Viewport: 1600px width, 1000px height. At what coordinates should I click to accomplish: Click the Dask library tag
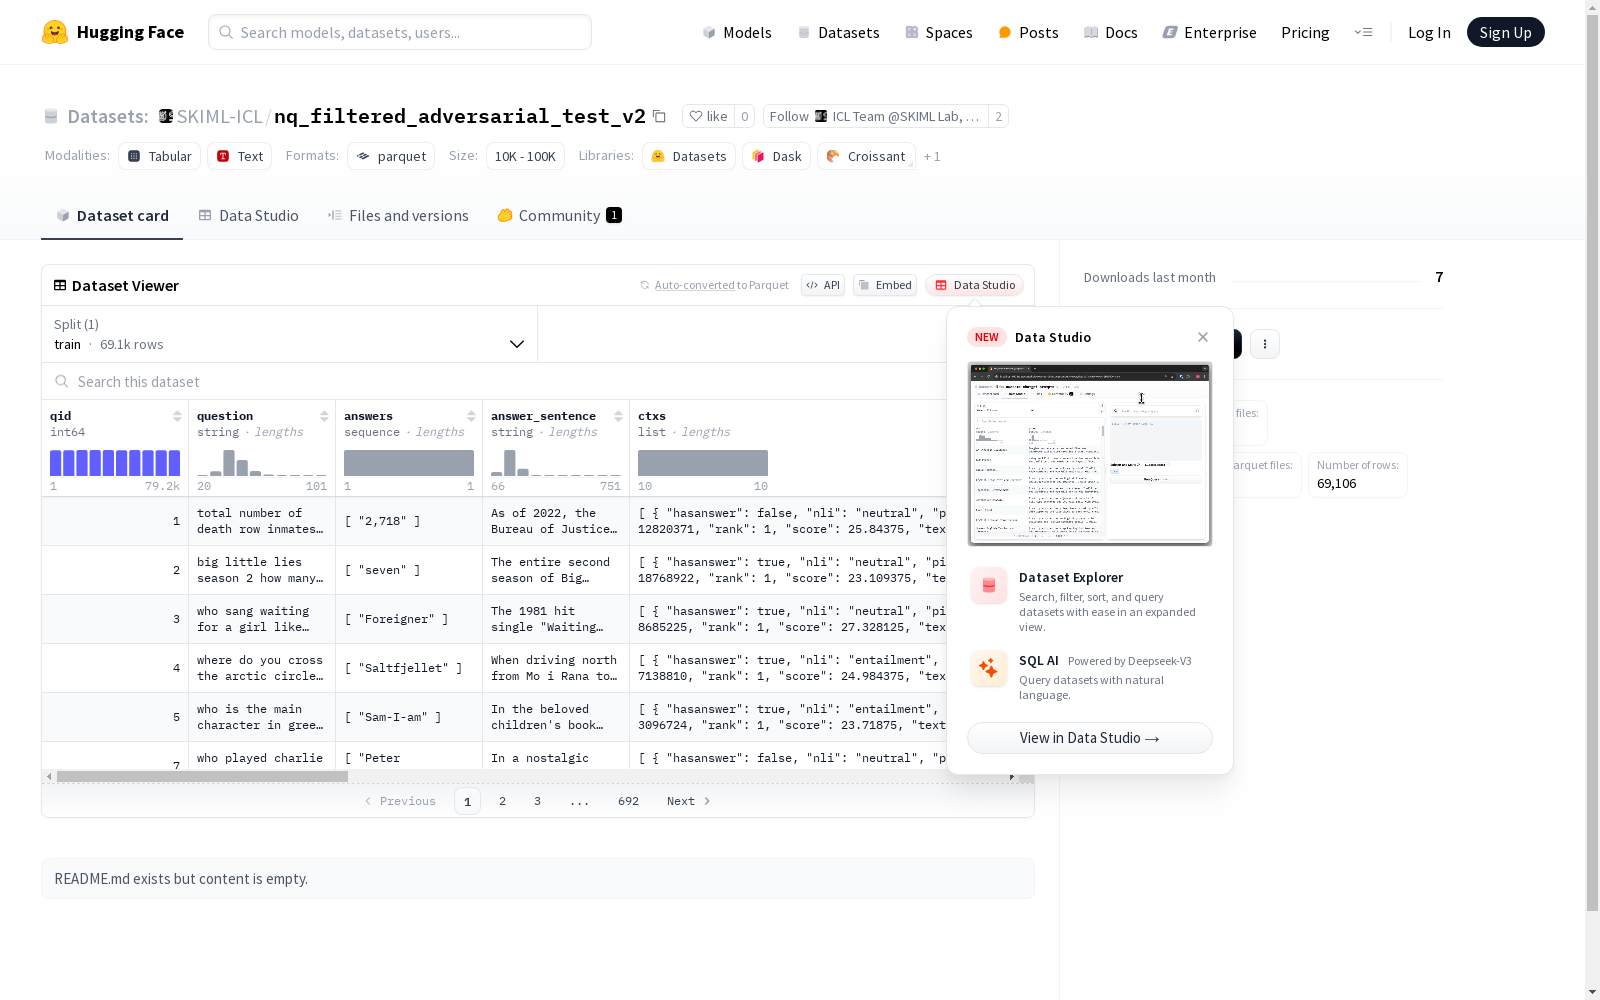776,156
